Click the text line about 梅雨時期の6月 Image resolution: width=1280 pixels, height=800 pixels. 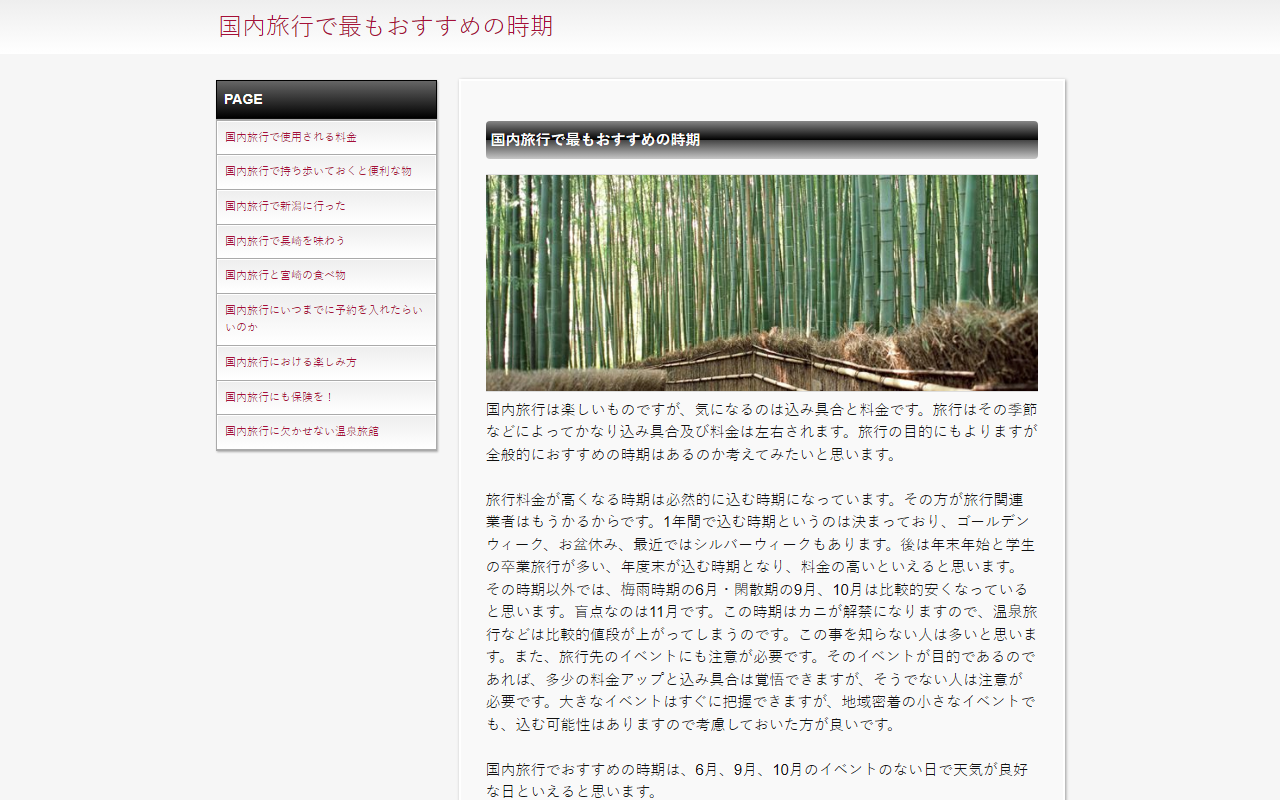click(757, 590)
